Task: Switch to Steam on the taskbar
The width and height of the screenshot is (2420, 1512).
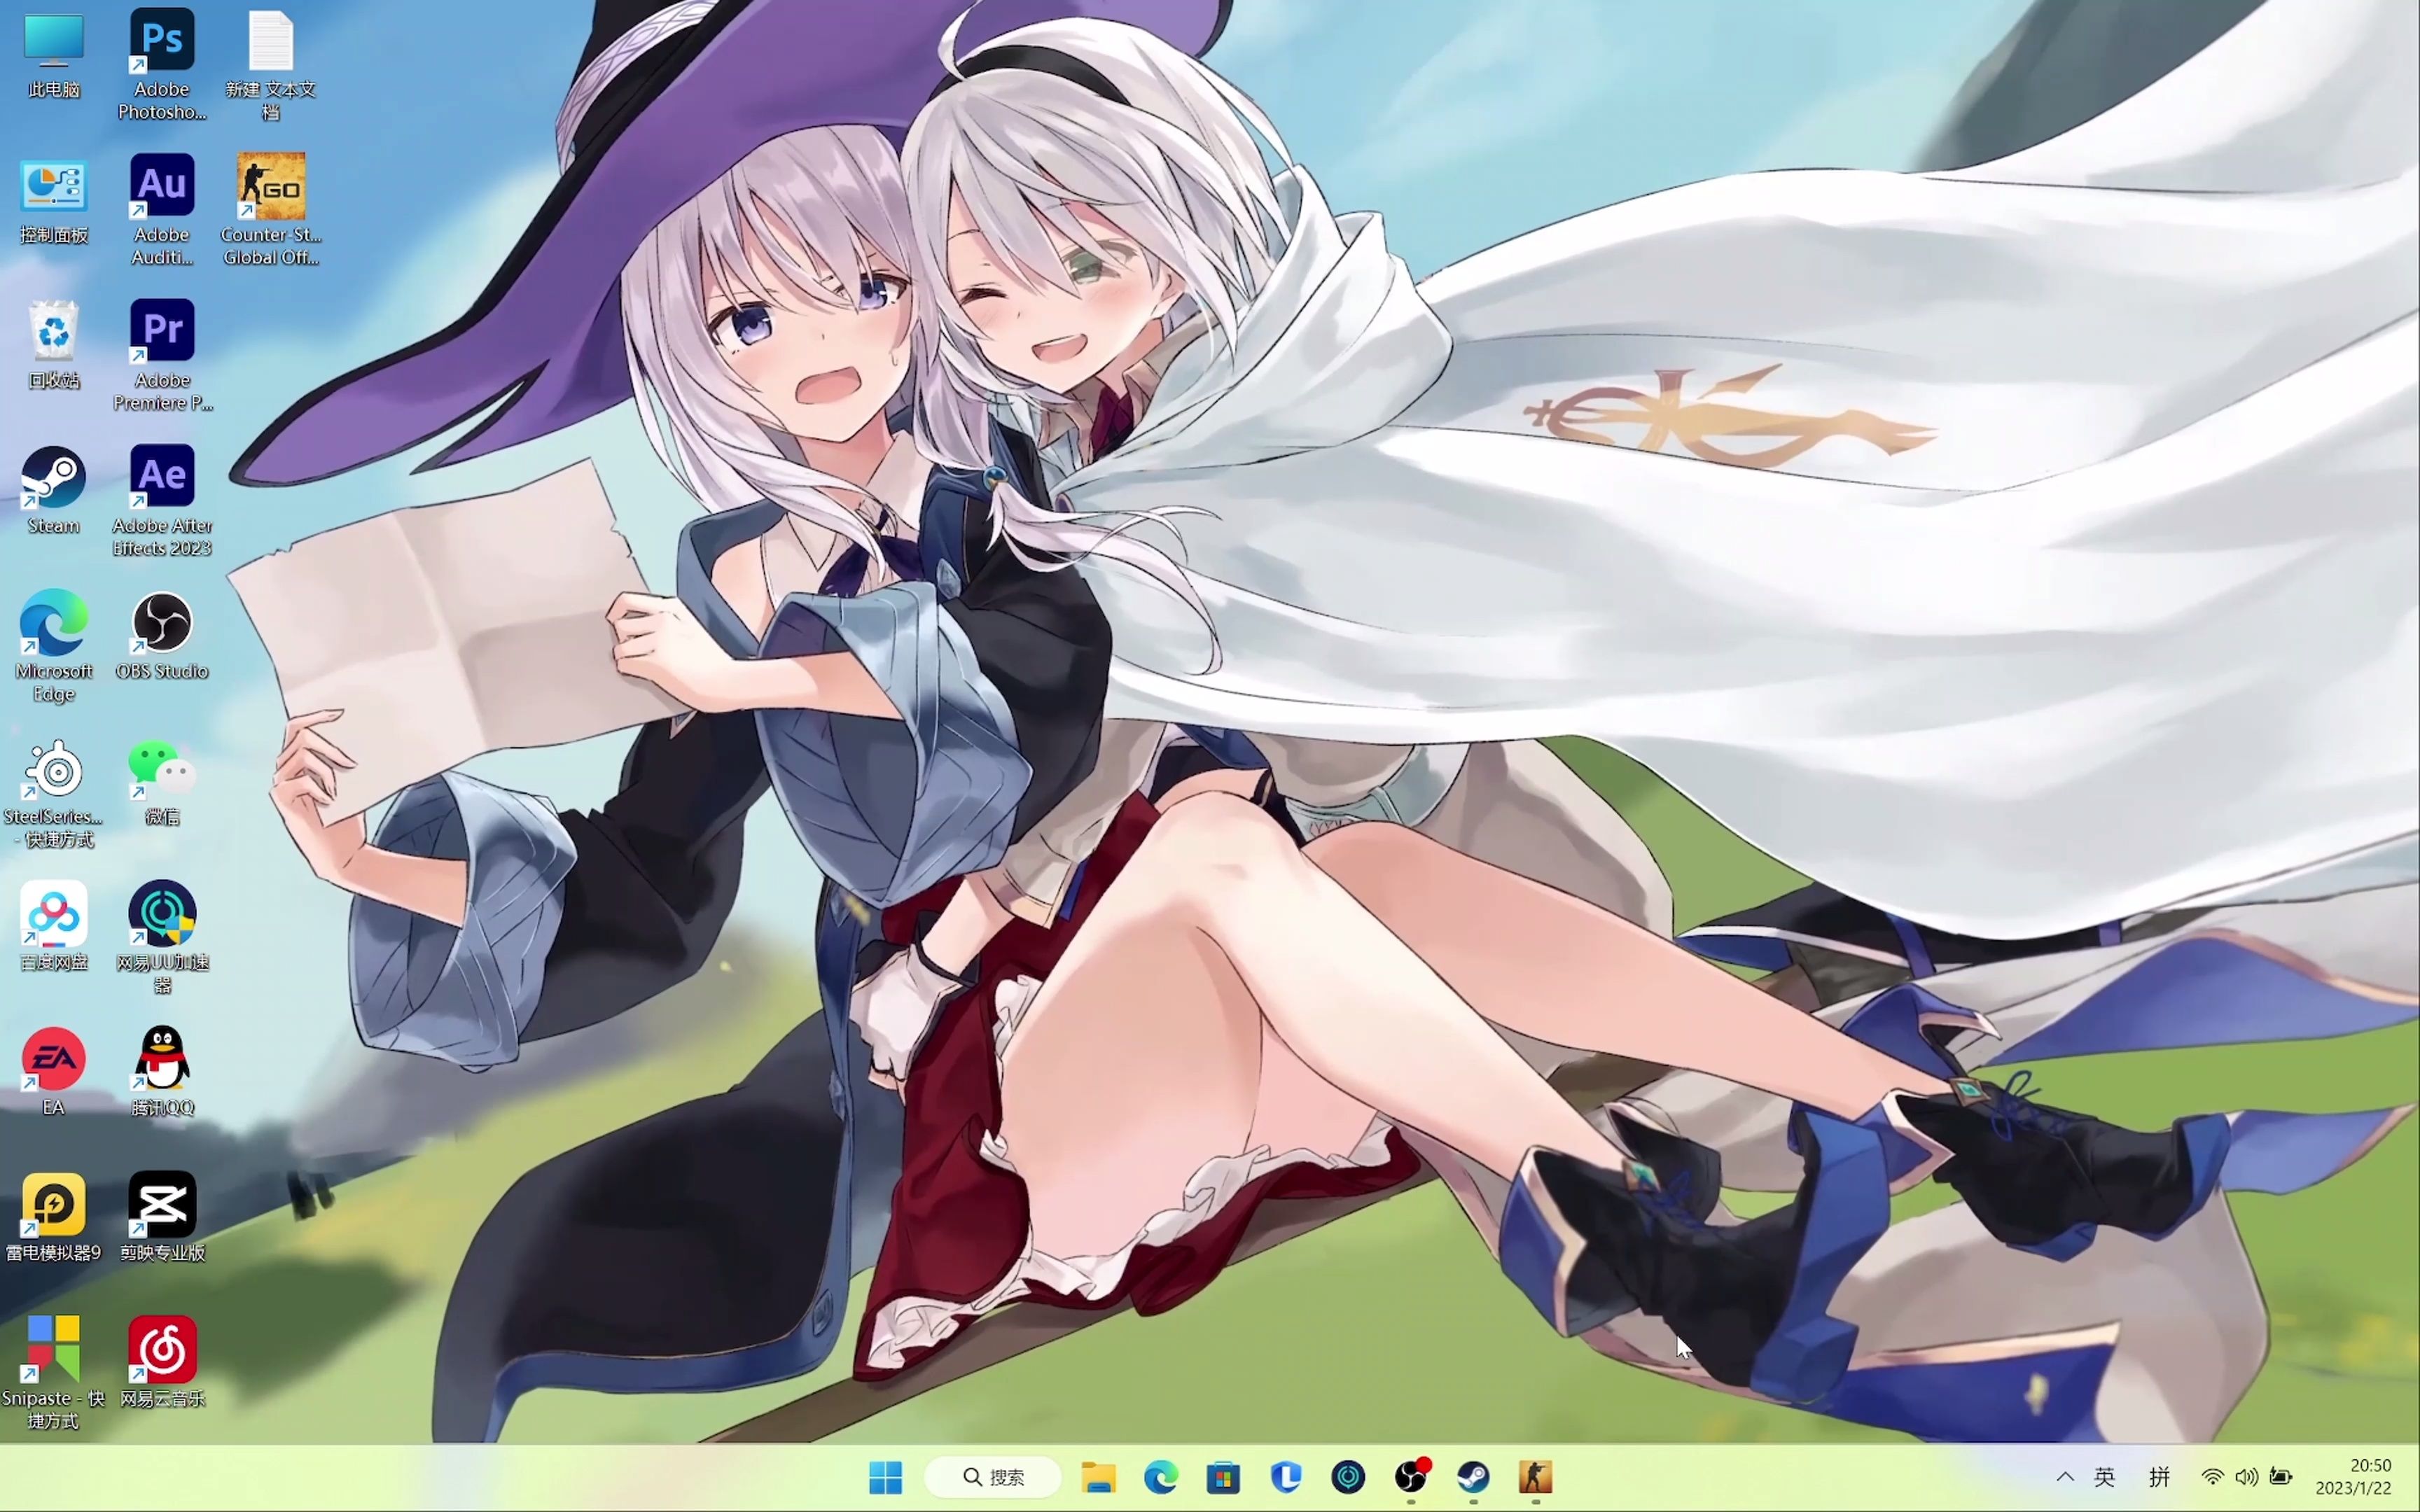Action: (1473, 1477)
